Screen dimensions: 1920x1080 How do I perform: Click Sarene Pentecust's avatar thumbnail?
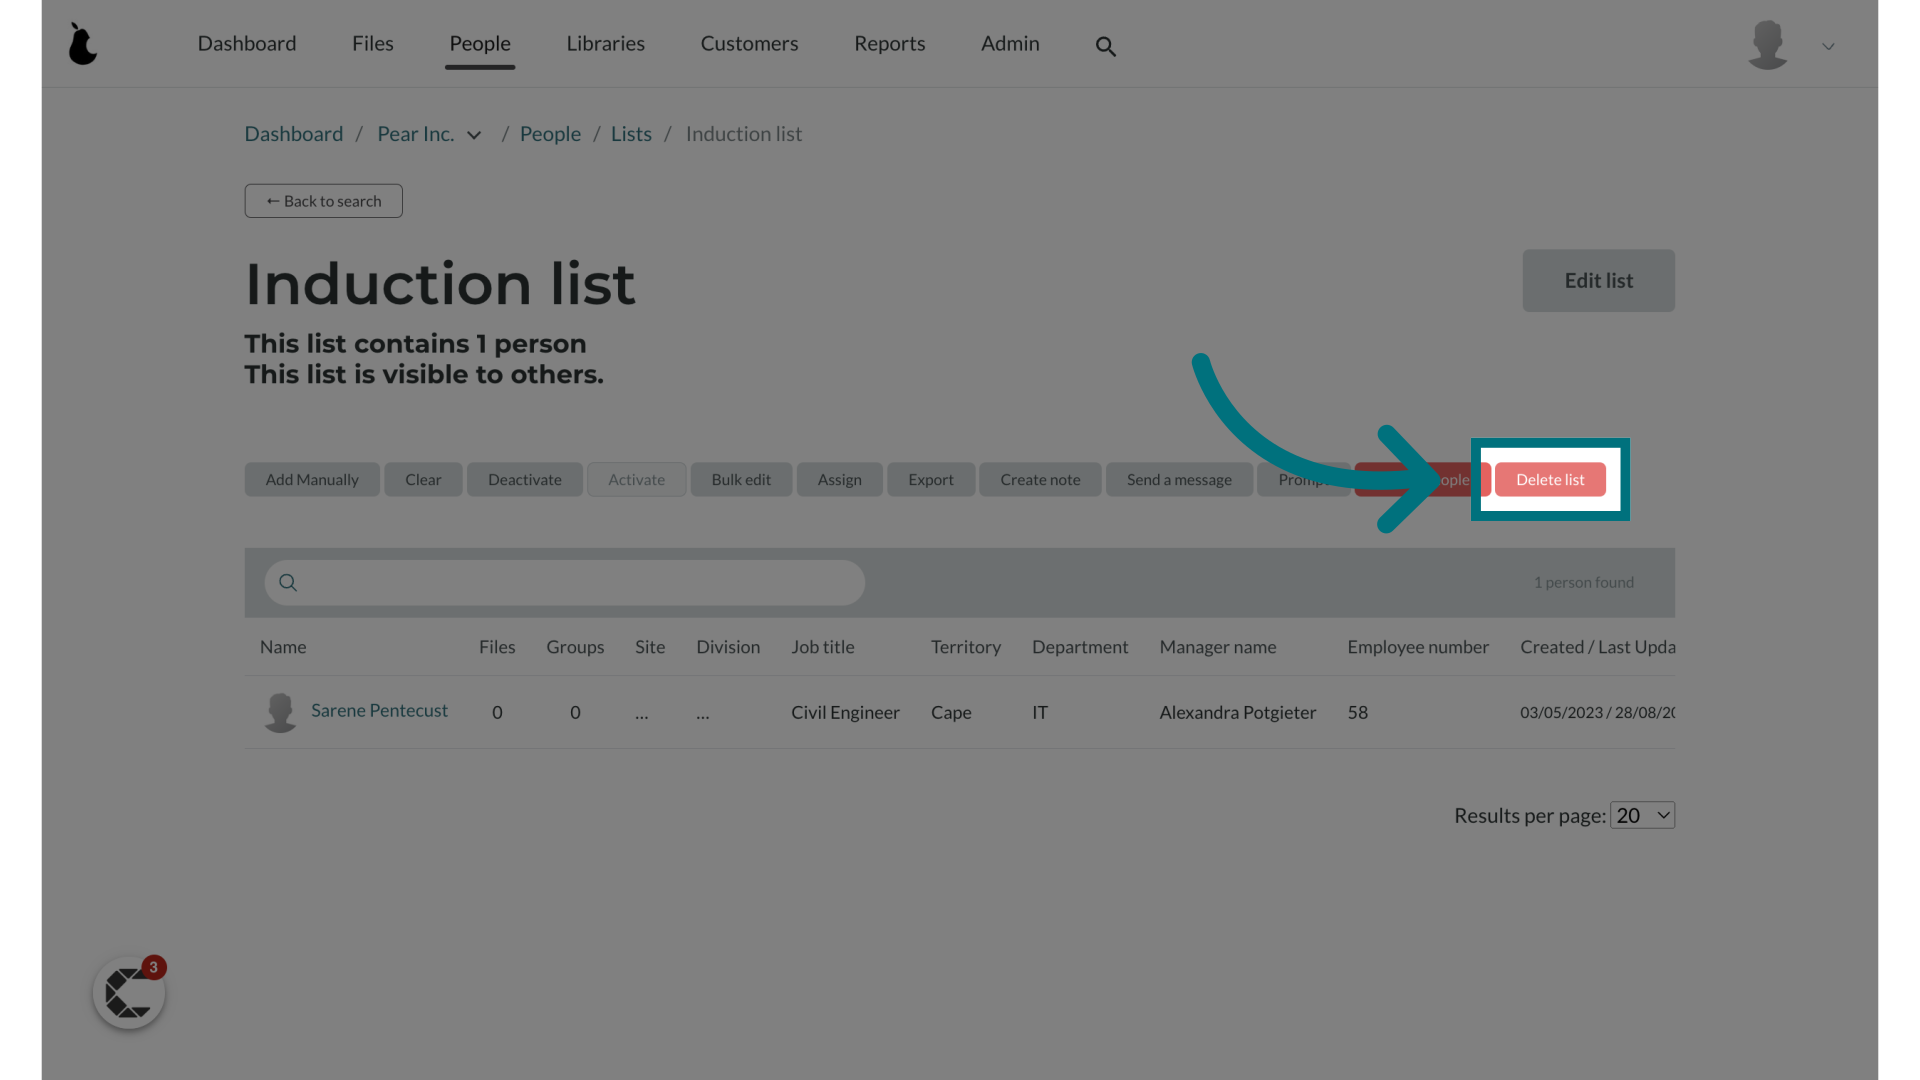pyautogui.click(x=280, y=712)
